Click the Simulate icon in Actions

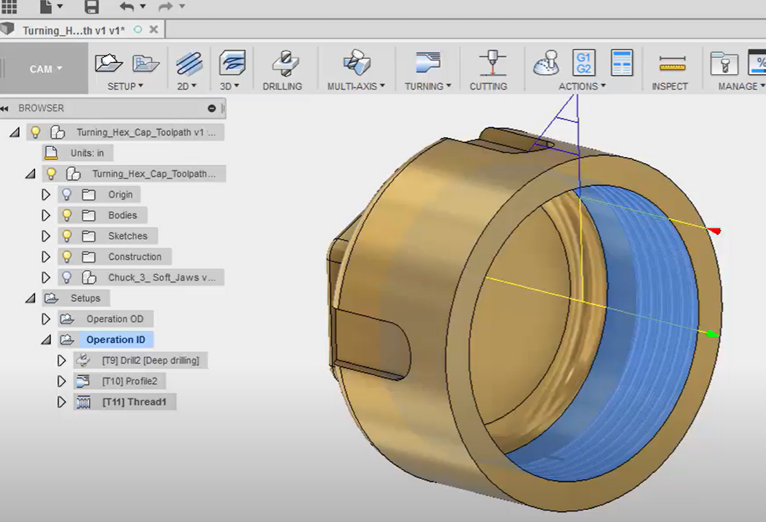[x=546, y=63]
